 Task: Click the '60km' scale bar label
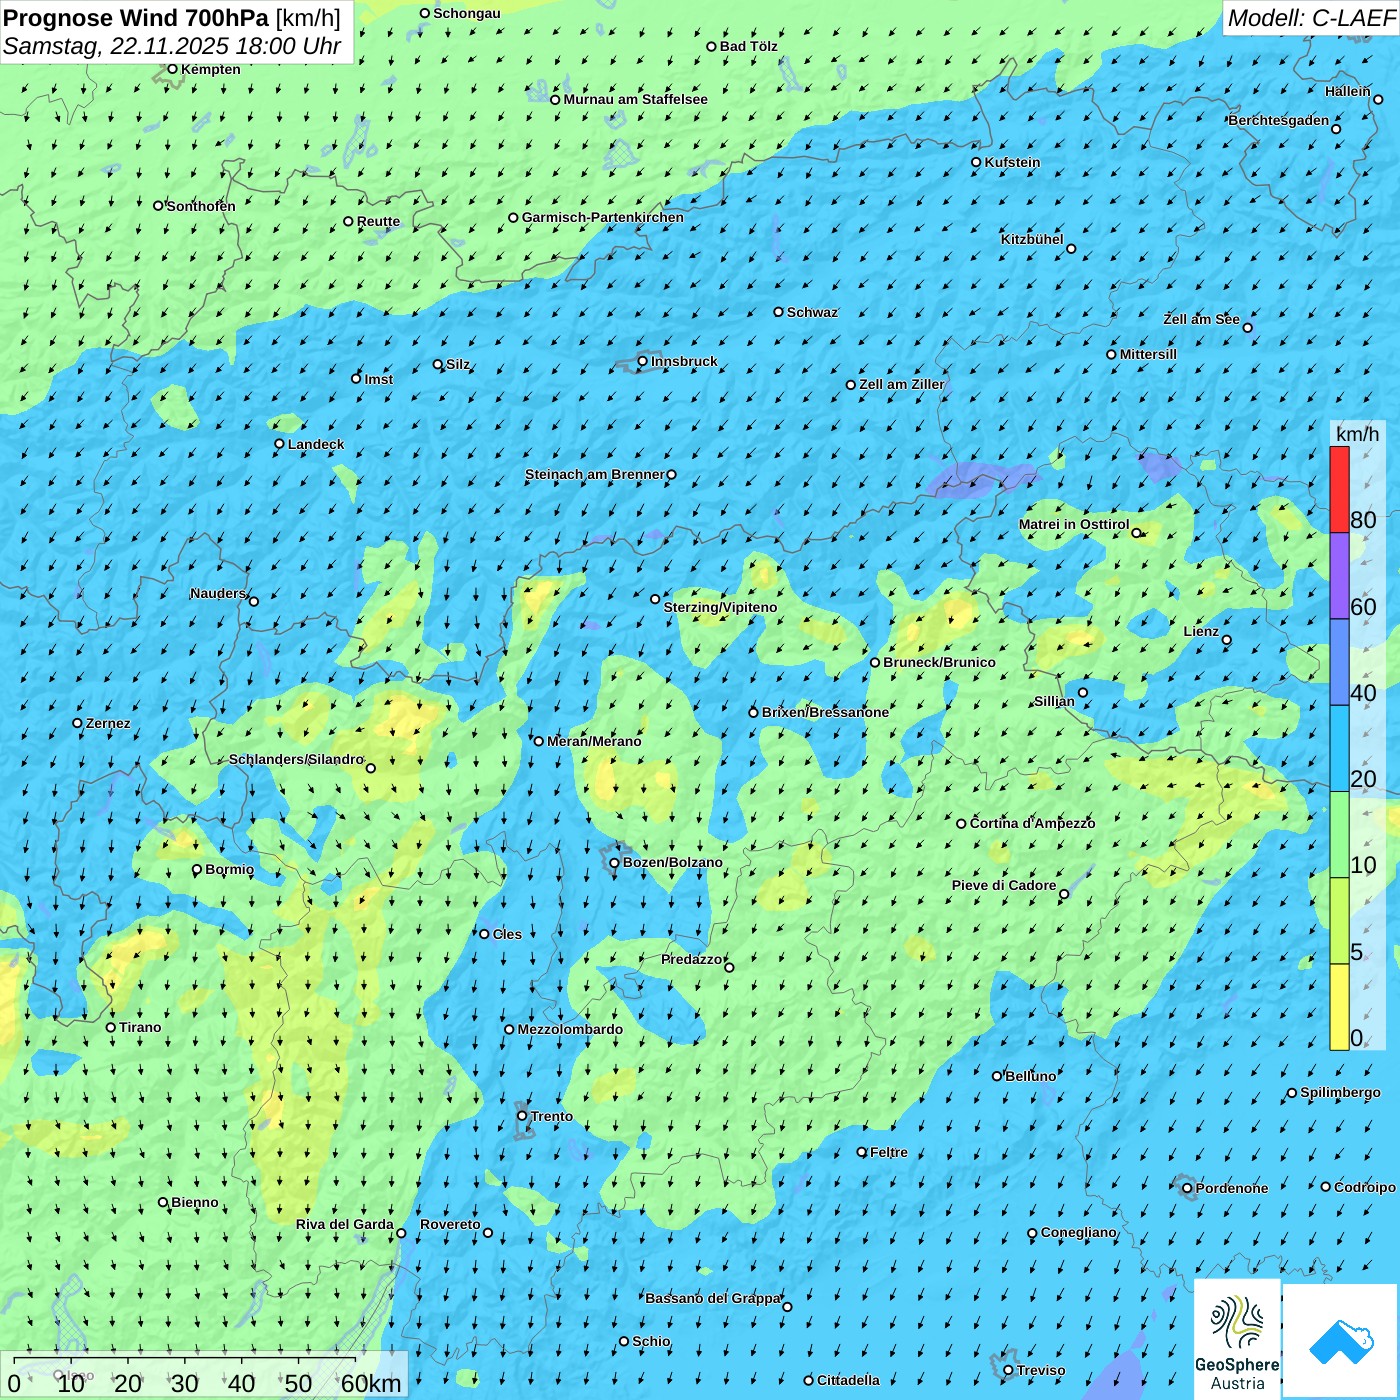click(x=371, y=1383)
